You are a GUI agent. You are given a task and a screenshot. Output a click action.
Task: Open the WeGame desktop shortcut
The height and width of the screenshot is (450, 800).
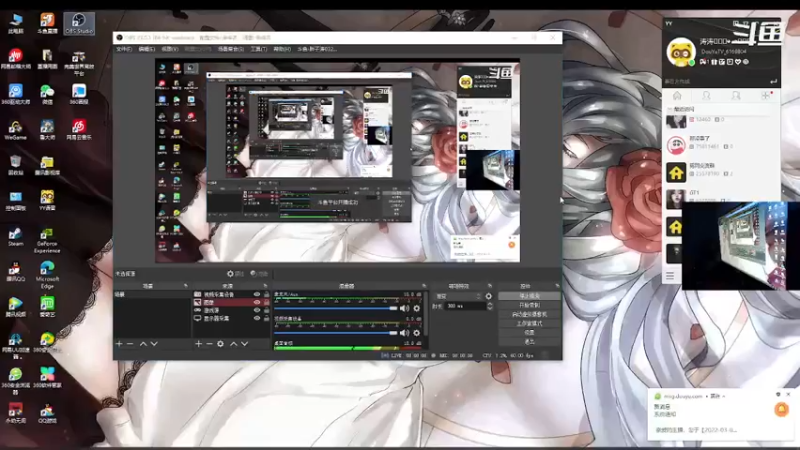pos(15,130)
